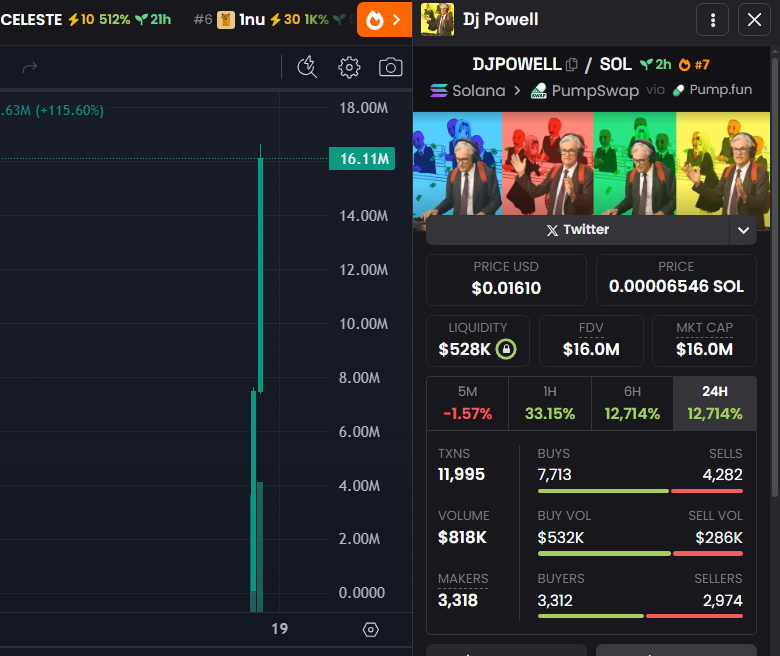Click the panel vertical scrollbar
780x656 pixels.
[775, 277]
